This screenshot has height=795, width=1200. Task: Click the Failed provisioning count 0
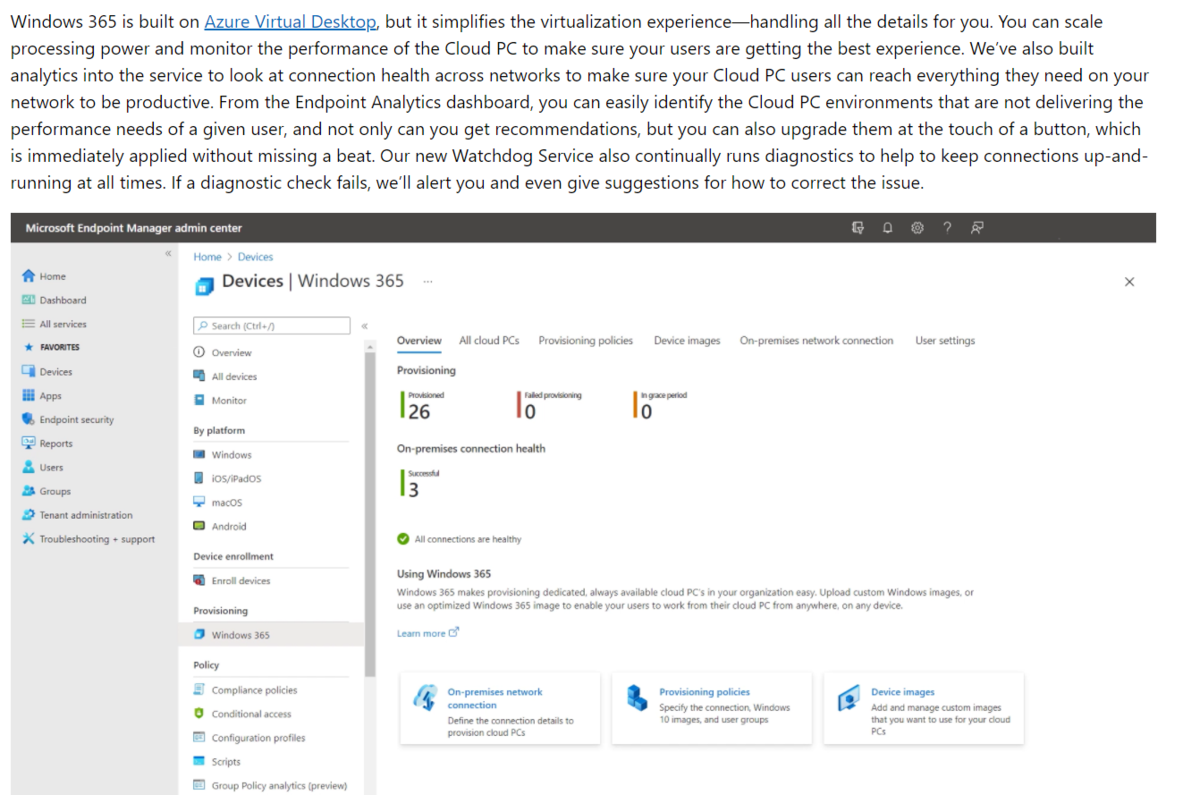tap(530, 411)
